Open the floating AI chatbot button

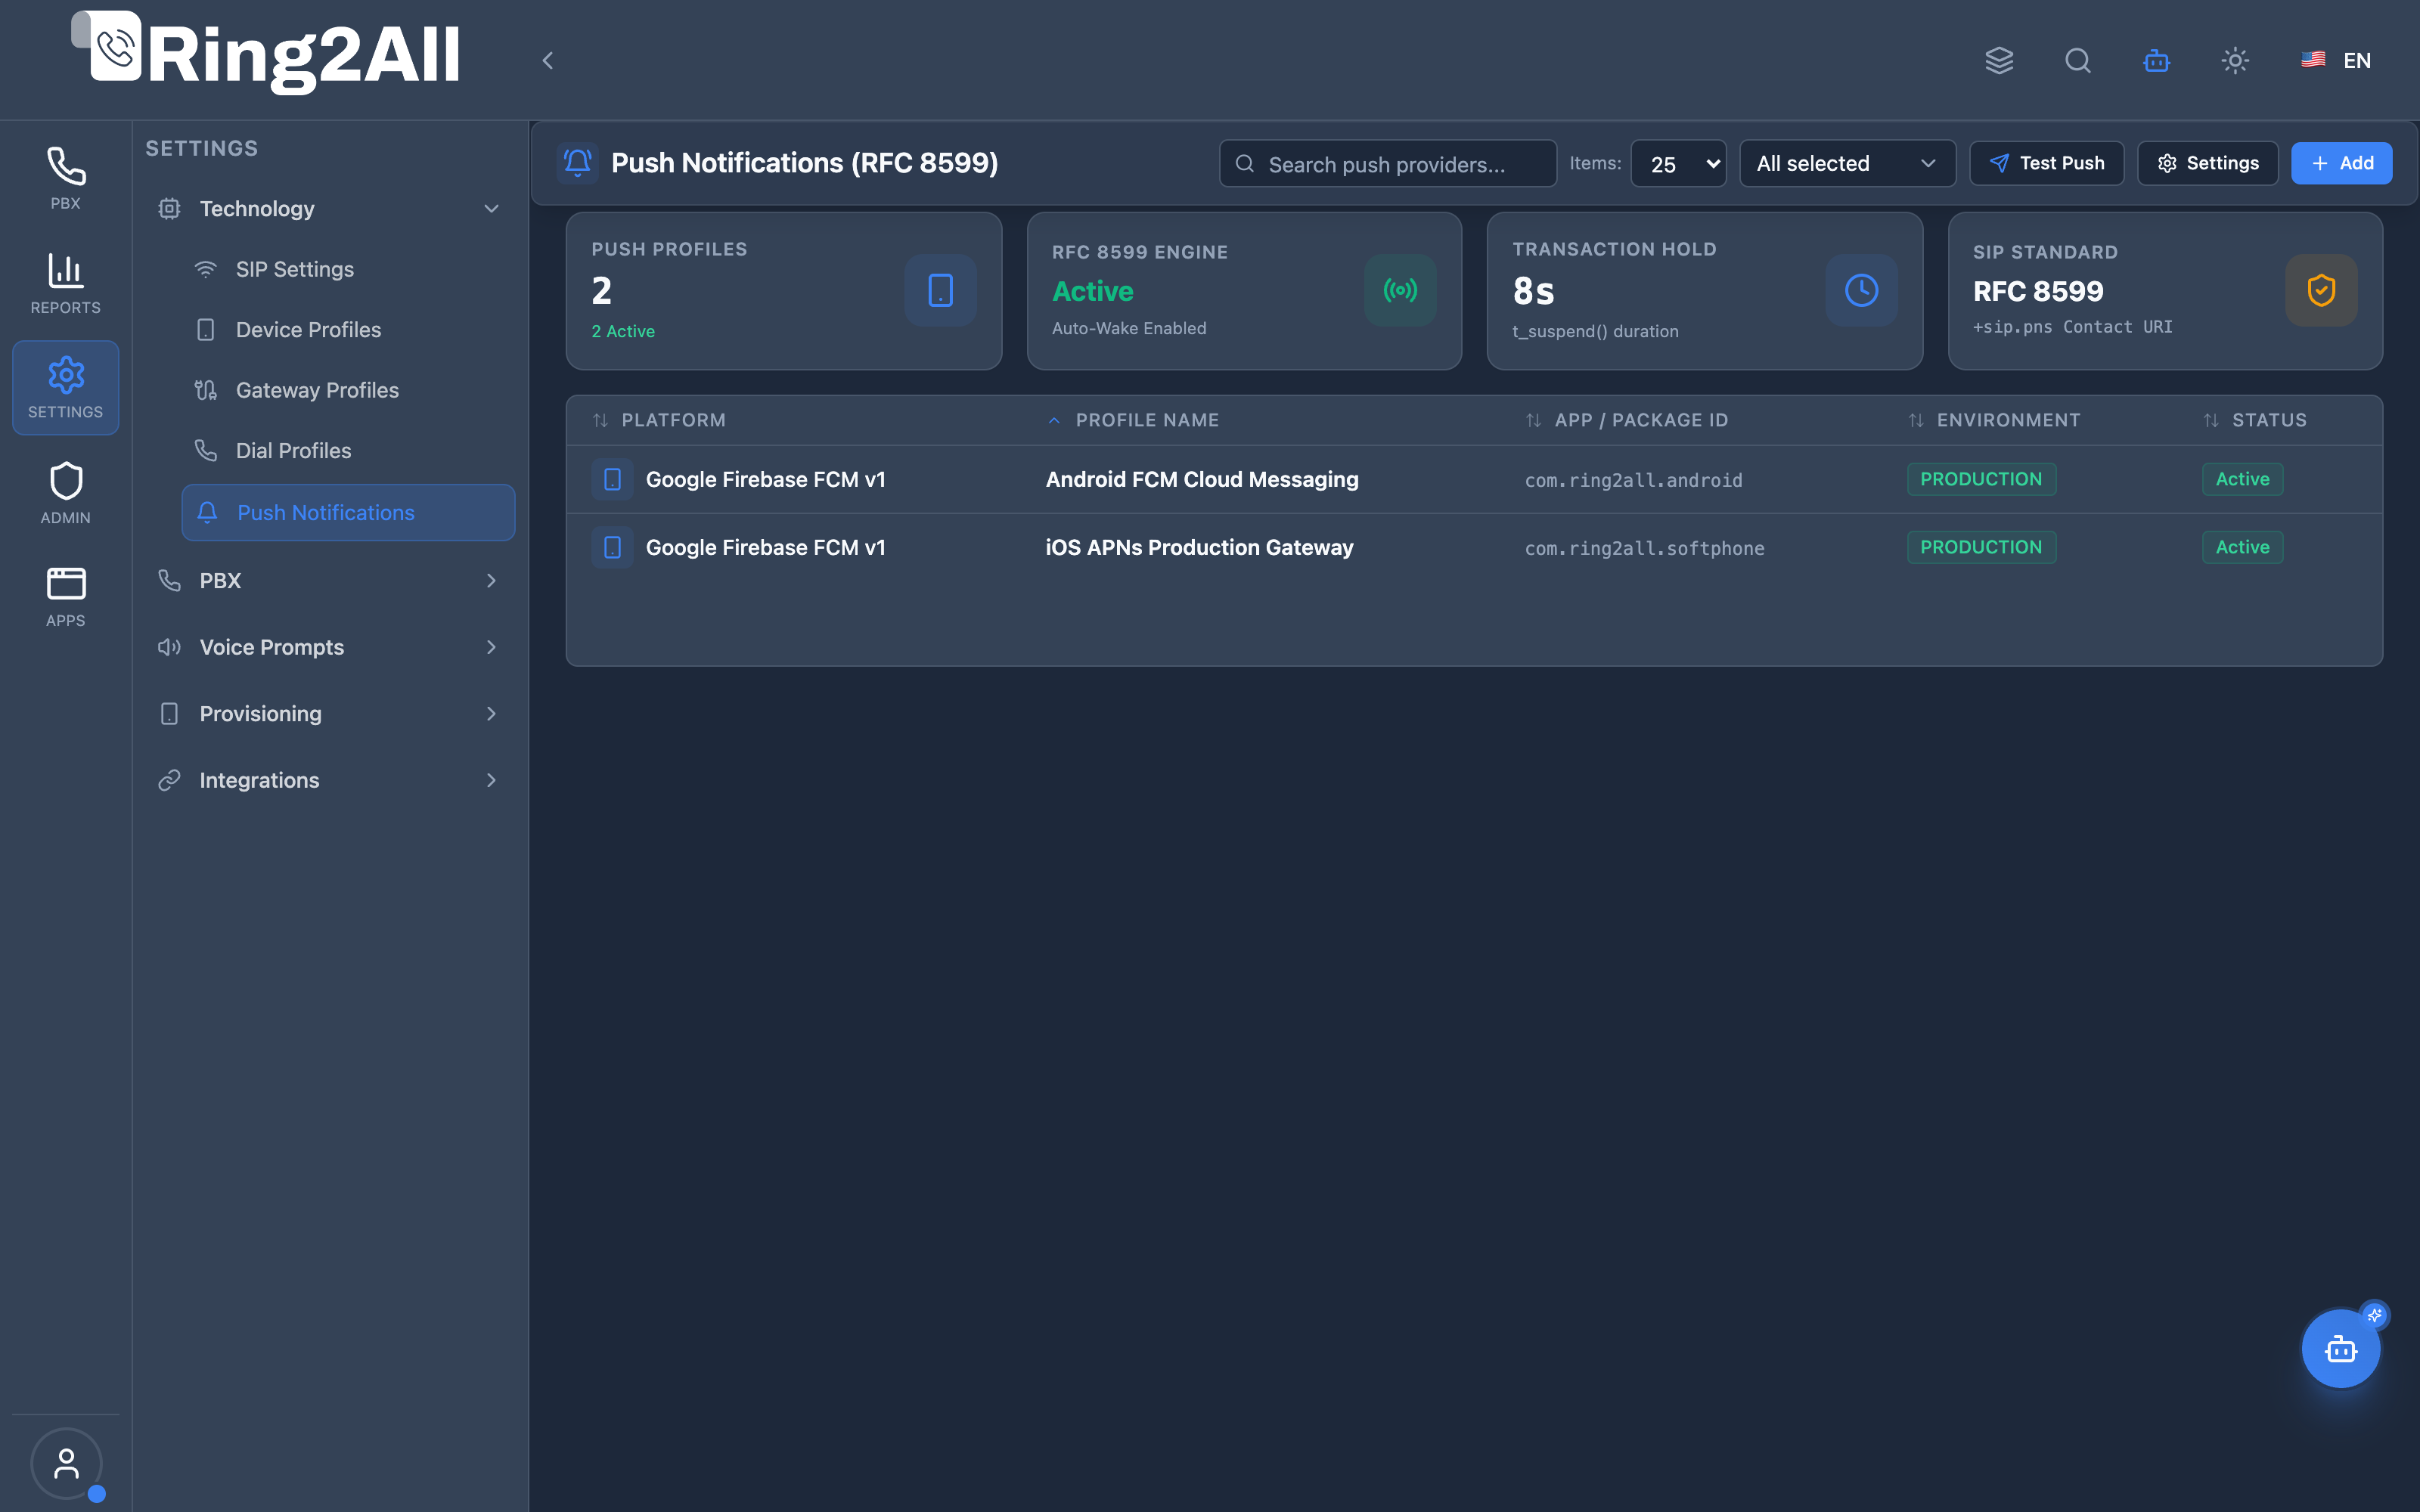coord(2340,1349)
